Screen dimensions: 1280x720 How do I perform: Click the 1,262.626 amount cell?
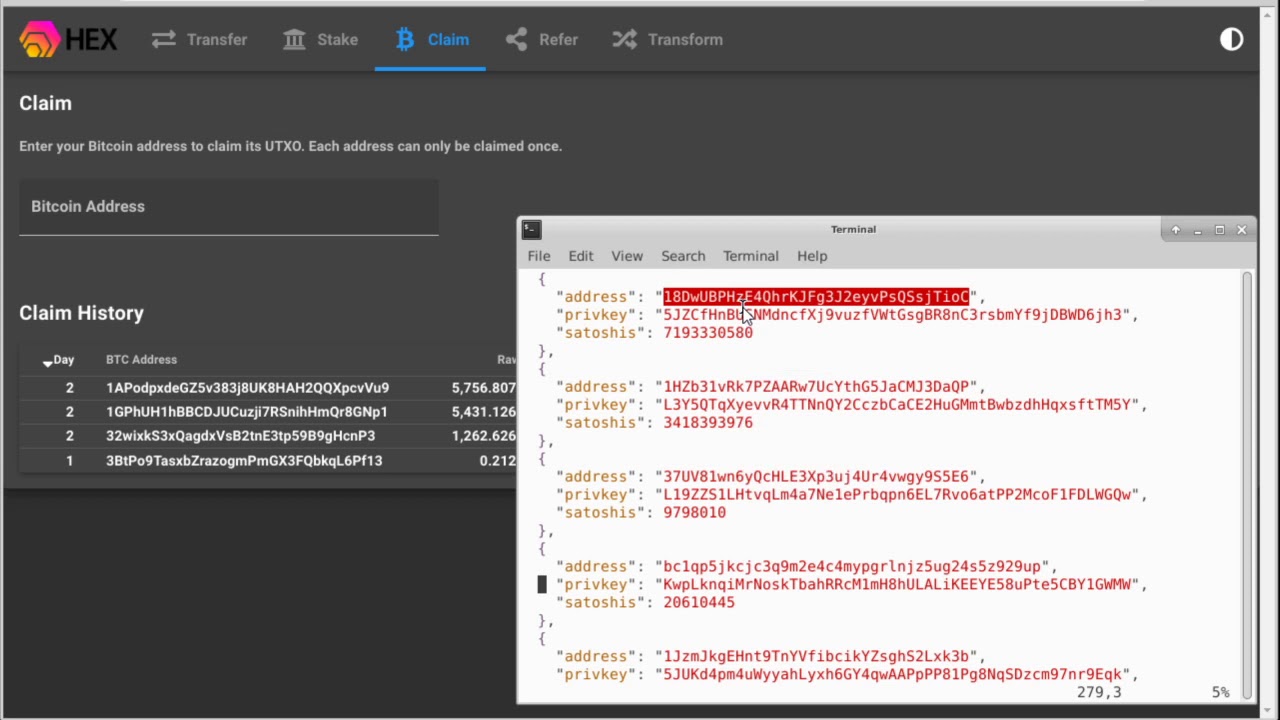(484, 436)
